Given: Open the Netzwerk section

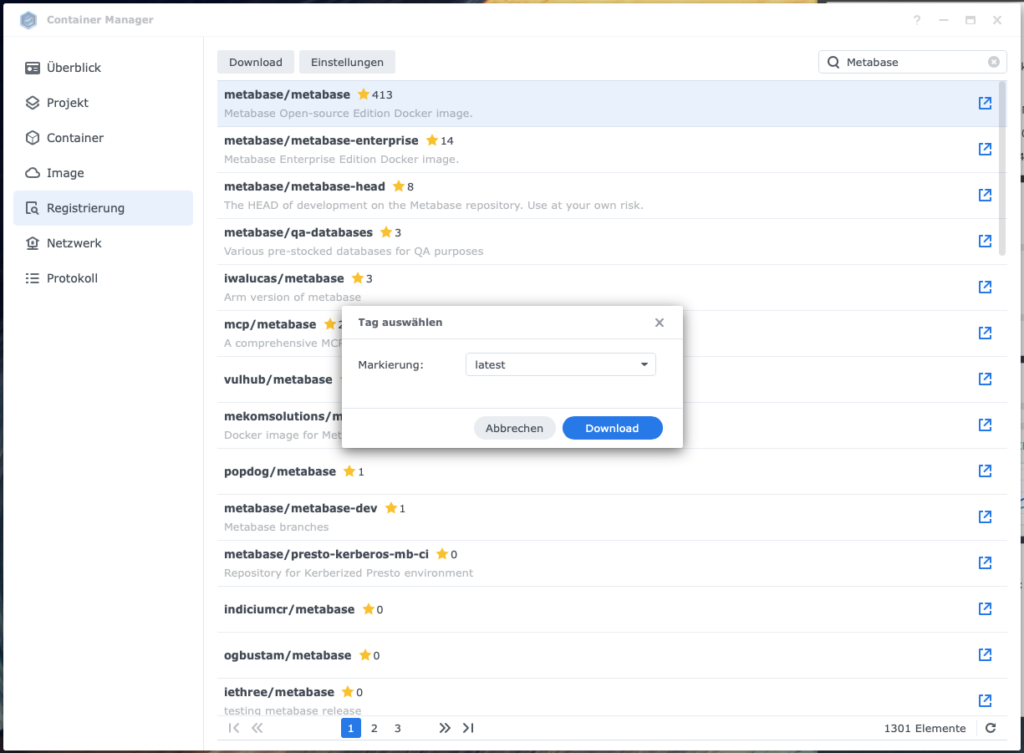Looking at the screenshot, I should click(74, 243).
